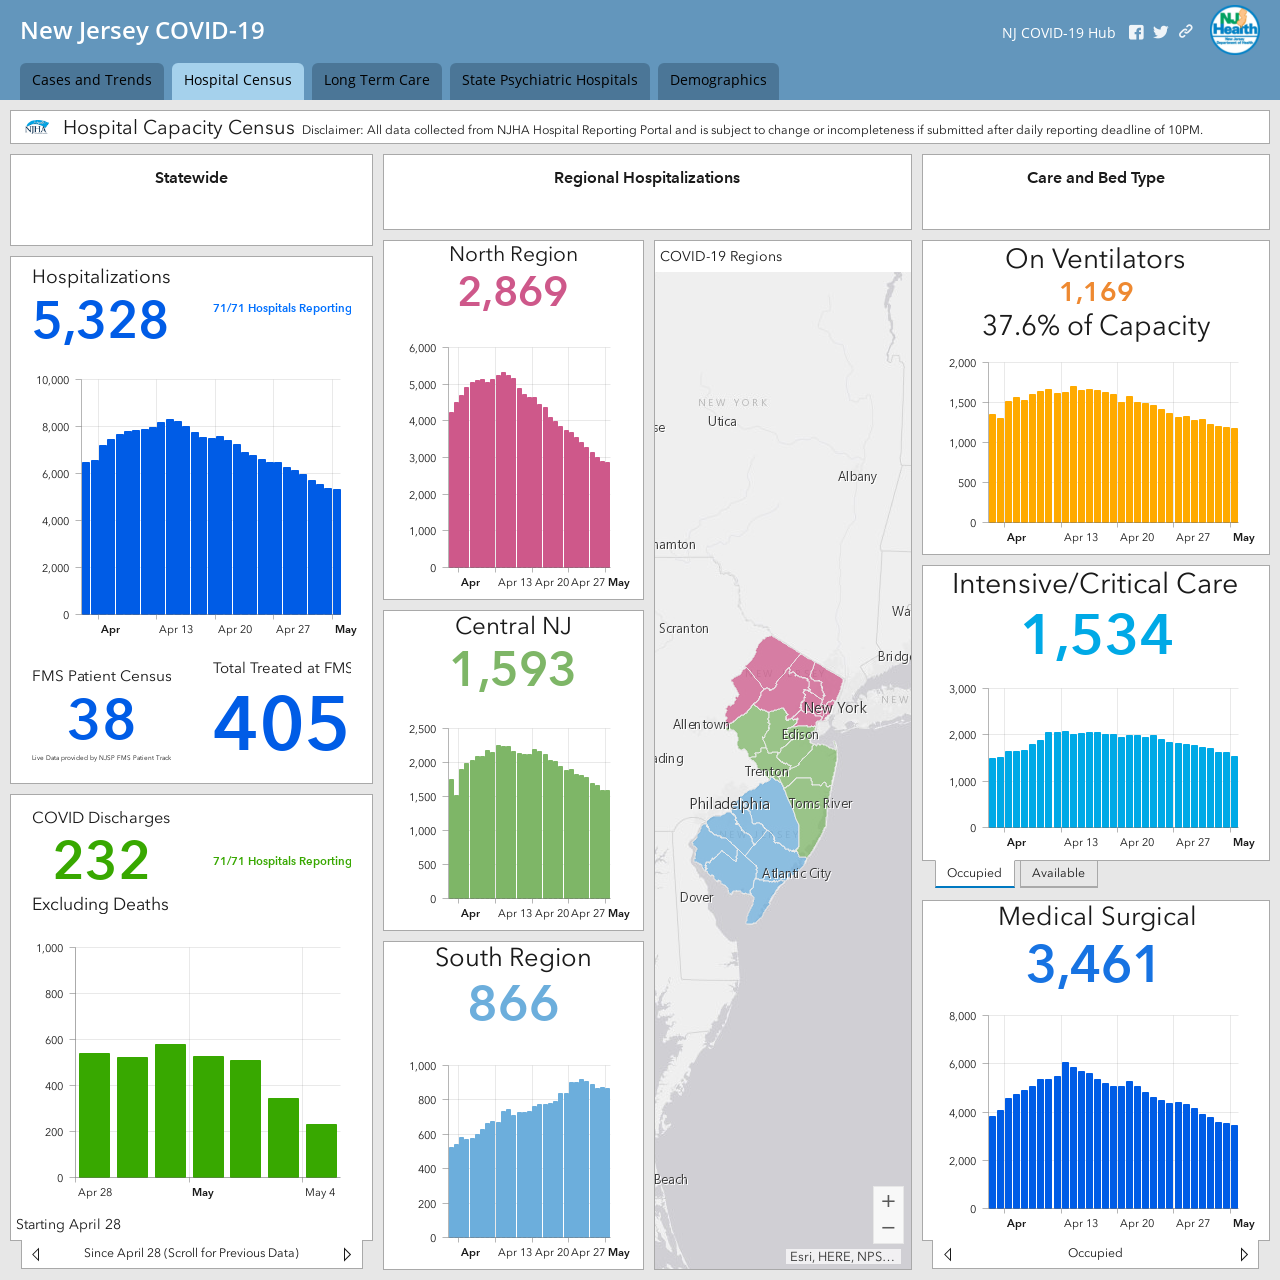Viewport: 1280px width, 1280px height.
Task: Open State Psychiatric Hospitals tab
Action: (550, 81)
